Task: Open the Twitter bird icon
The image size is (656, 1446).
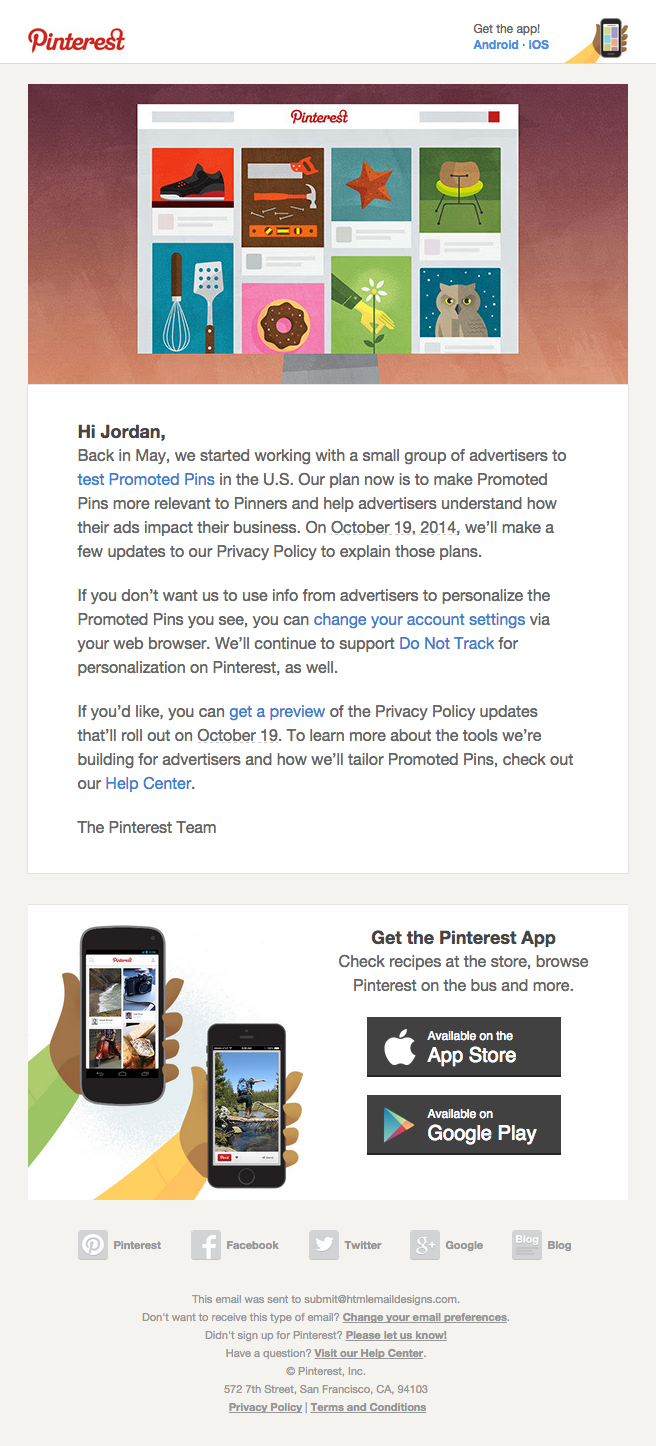Action: point(324,1245)
